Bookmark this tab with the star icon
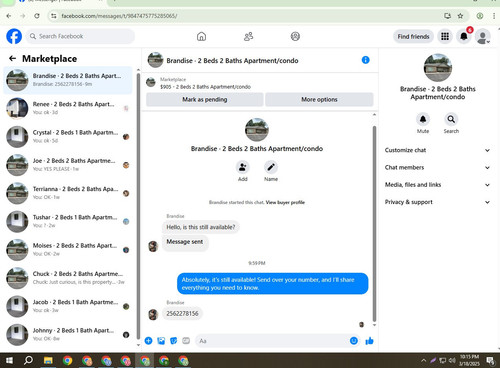The width and height of the screenshot is (500, 368). click(x=460, y=16)
